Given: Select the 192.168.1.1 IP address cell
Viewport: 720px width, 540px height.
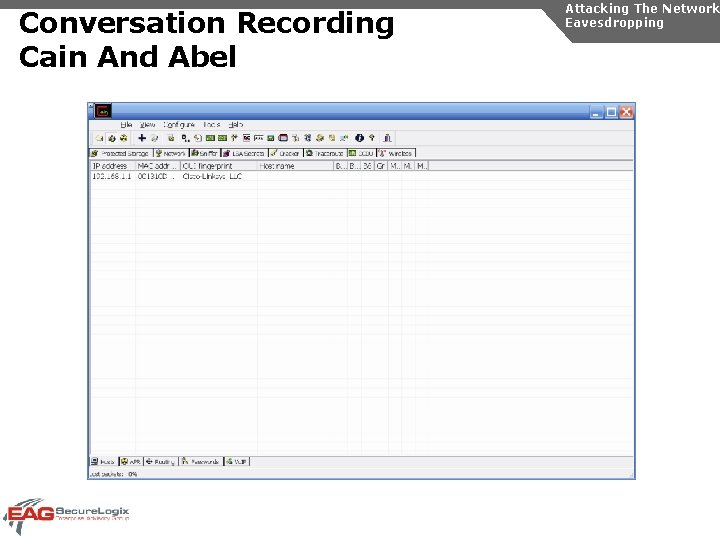Looking at the screenshot, I should (112, 176).
